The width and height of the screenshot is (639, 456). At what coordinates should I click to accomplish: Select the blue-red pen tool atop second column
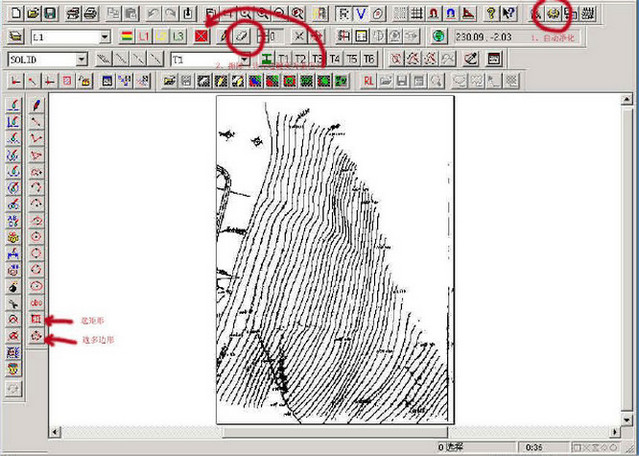37,105
